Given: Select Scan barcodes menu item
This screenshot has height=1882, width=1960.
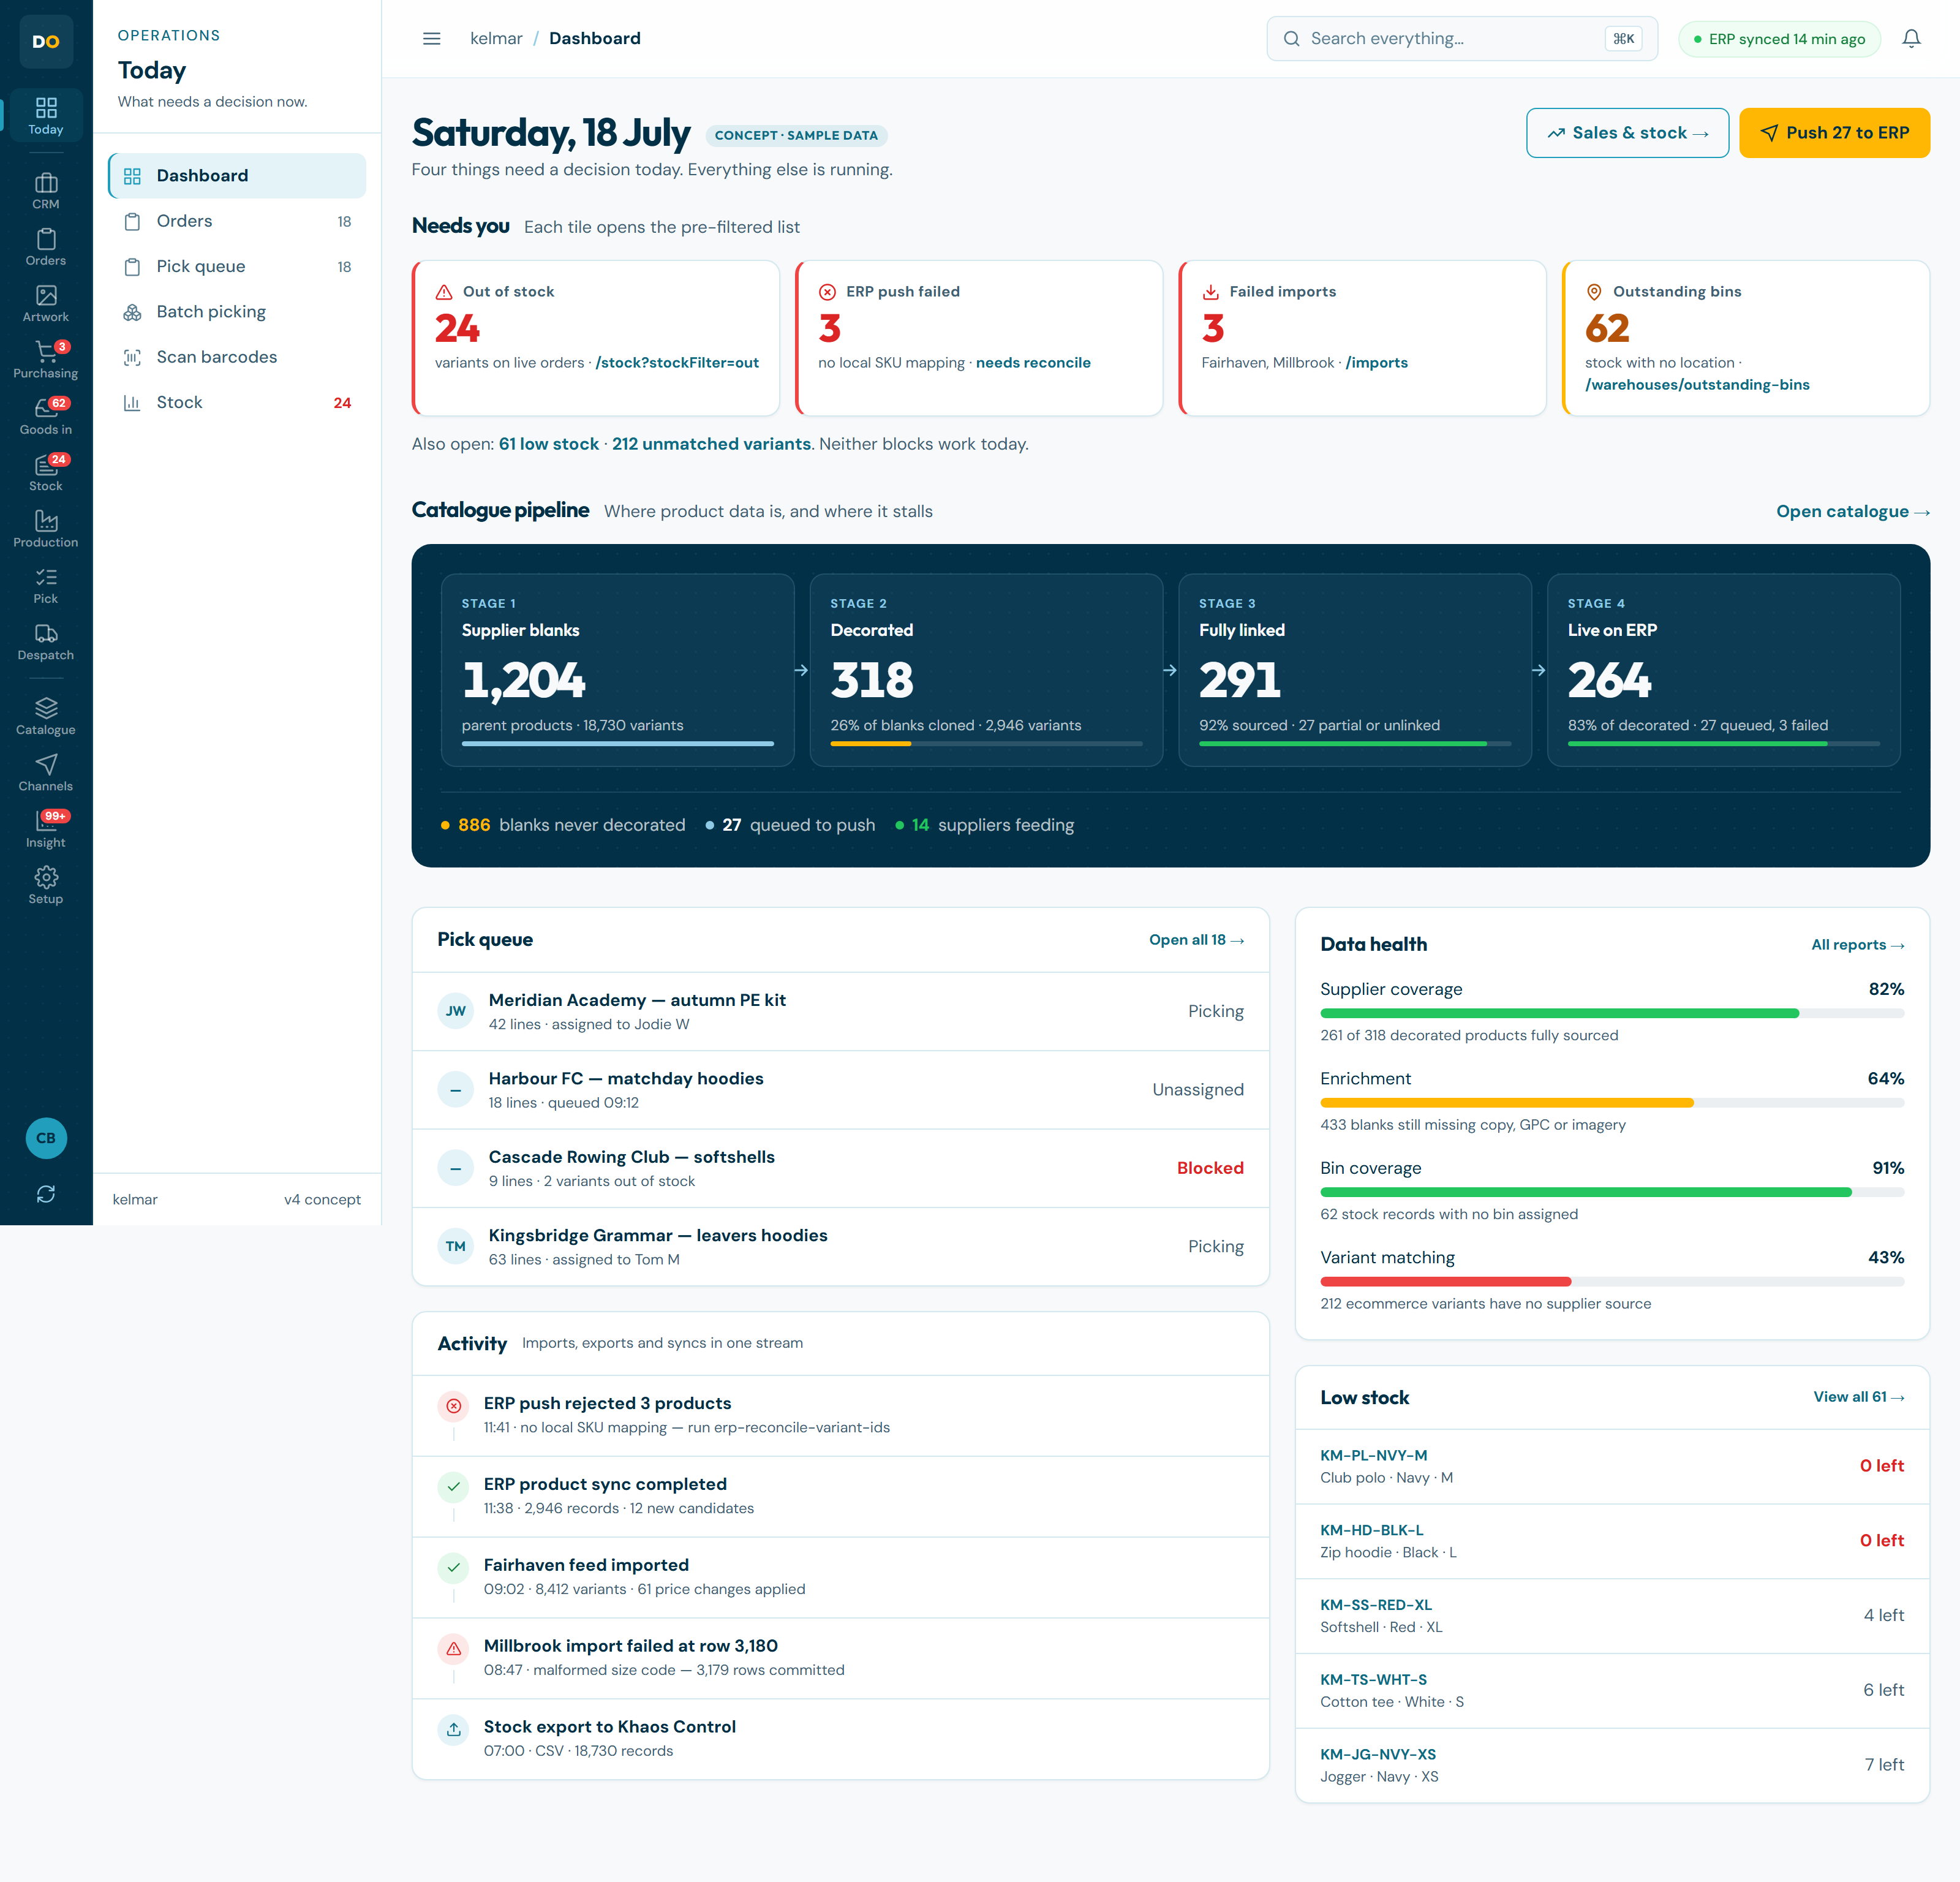Looking at the screenshot, I should [x=237, y=357].
